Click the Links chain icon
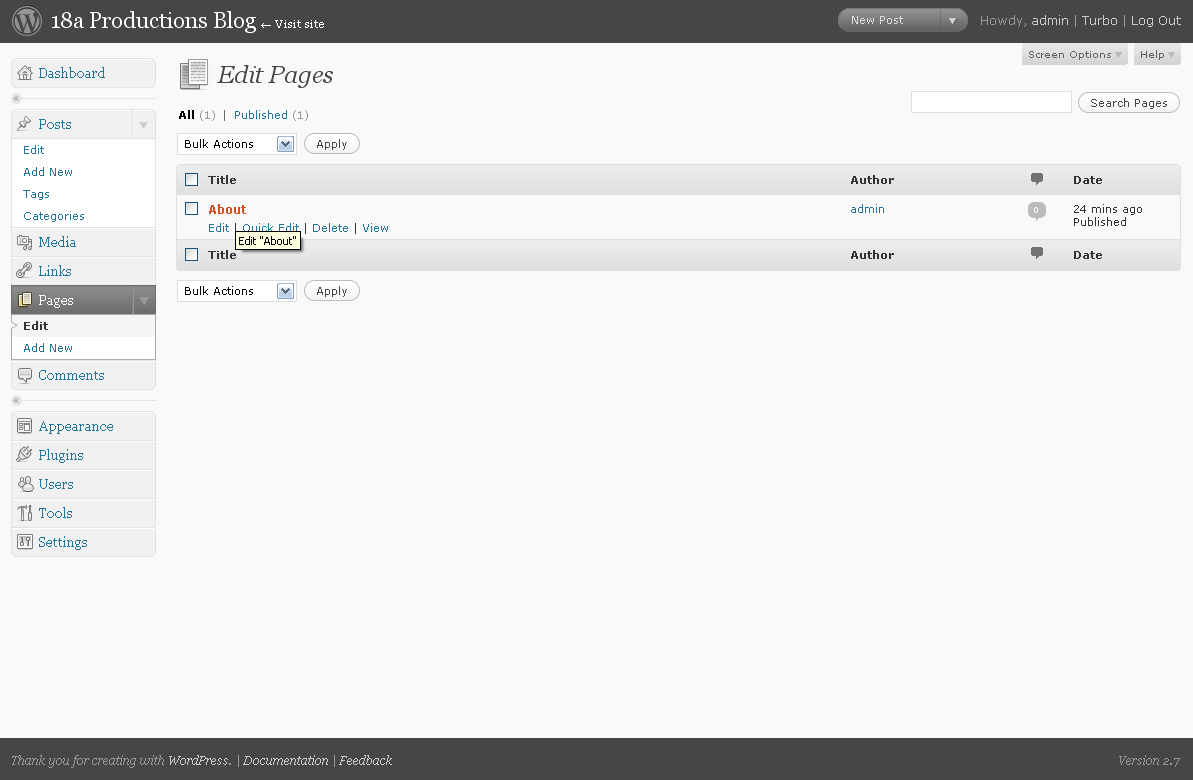This screenshot has height=780, width=1193. (x=24, y=271)
